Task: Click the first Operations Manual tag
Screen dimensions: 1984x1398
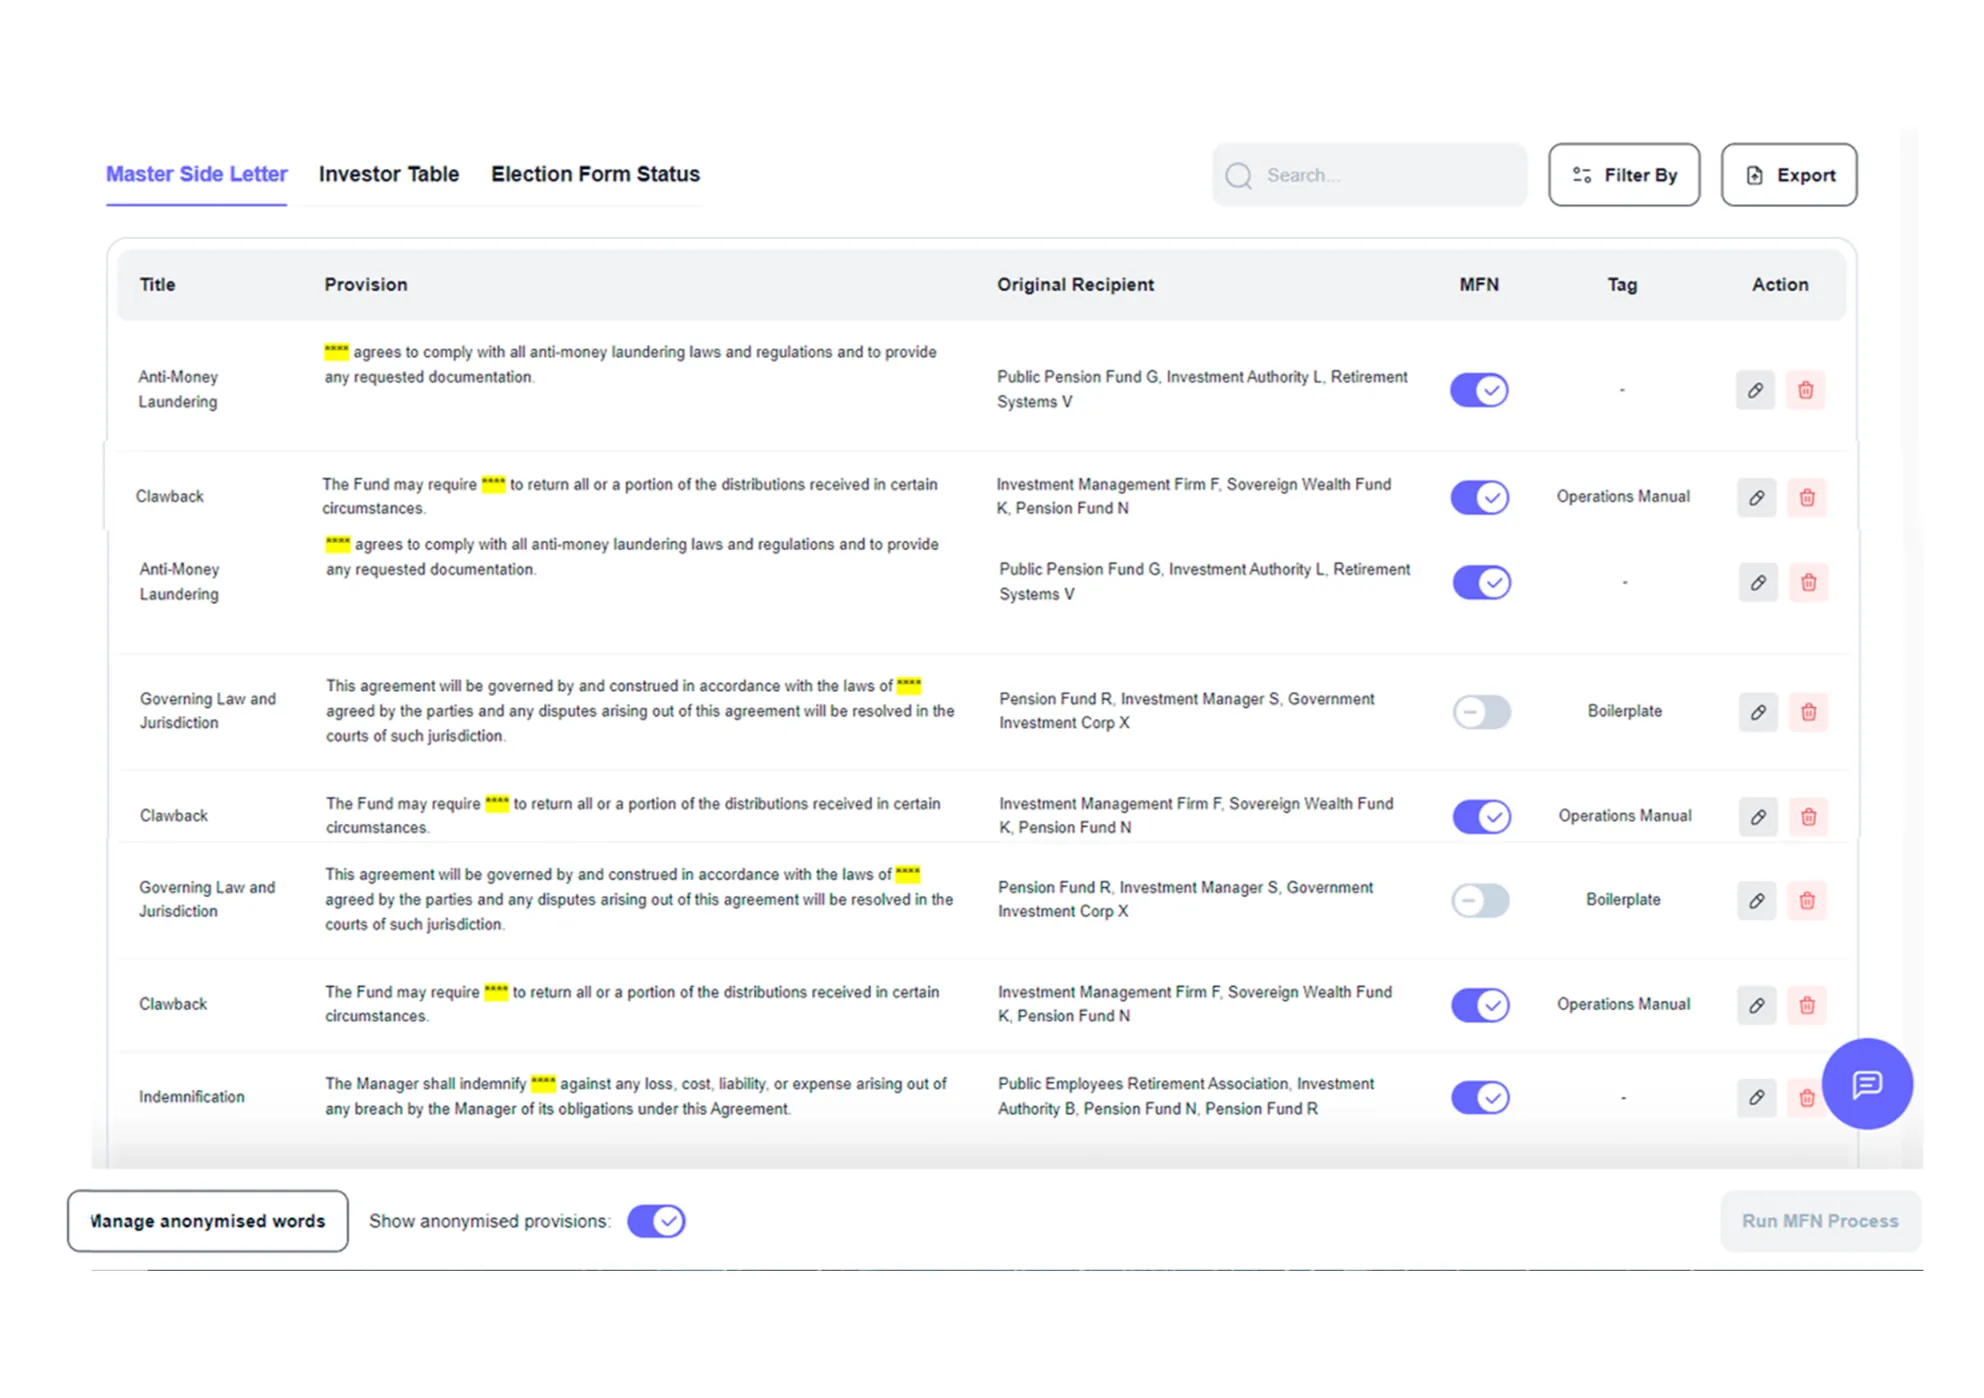Action: pos(1623,496)
